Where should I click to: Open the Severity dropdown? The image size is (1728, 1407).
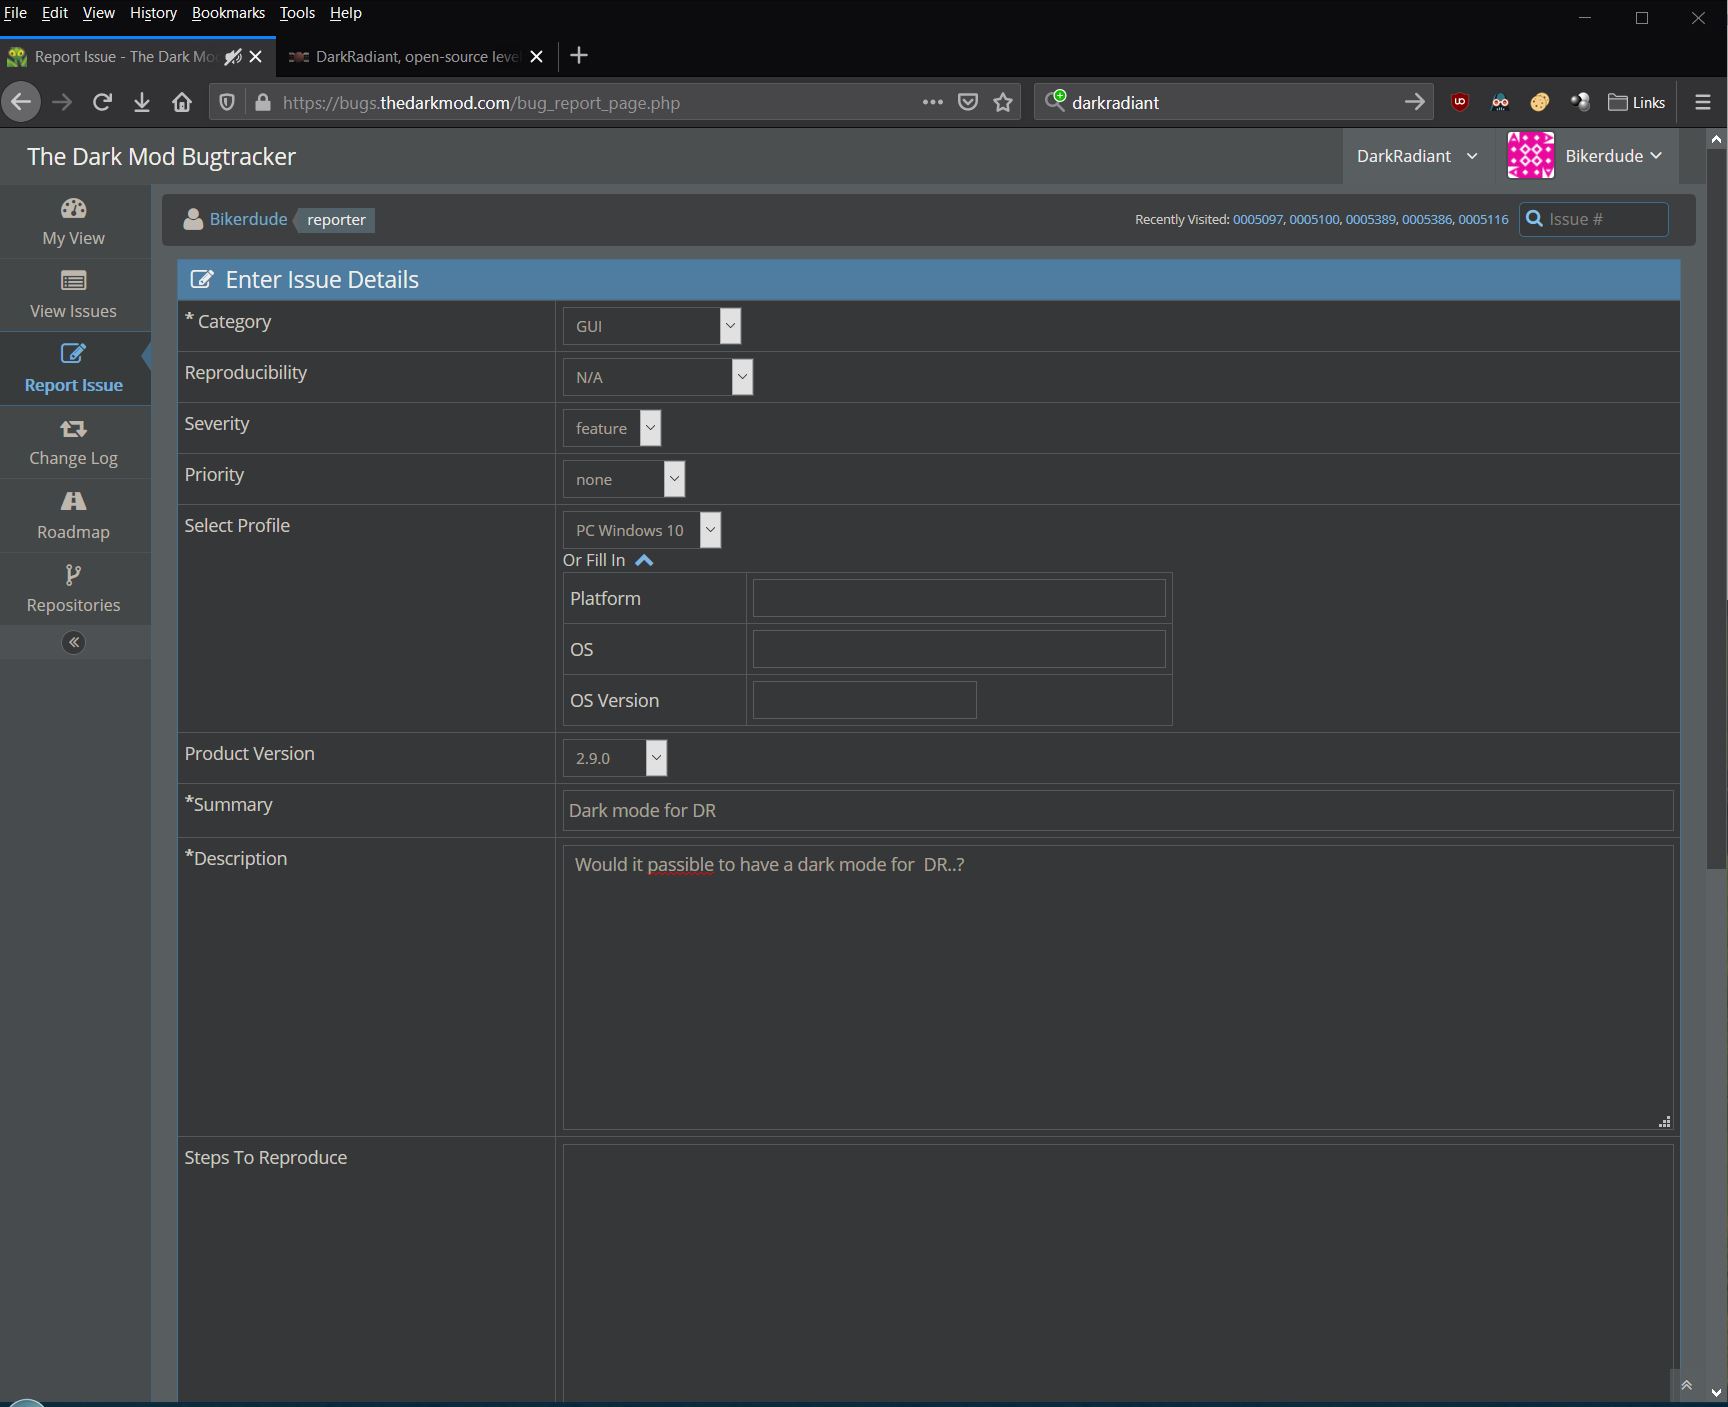pos(611,428)
